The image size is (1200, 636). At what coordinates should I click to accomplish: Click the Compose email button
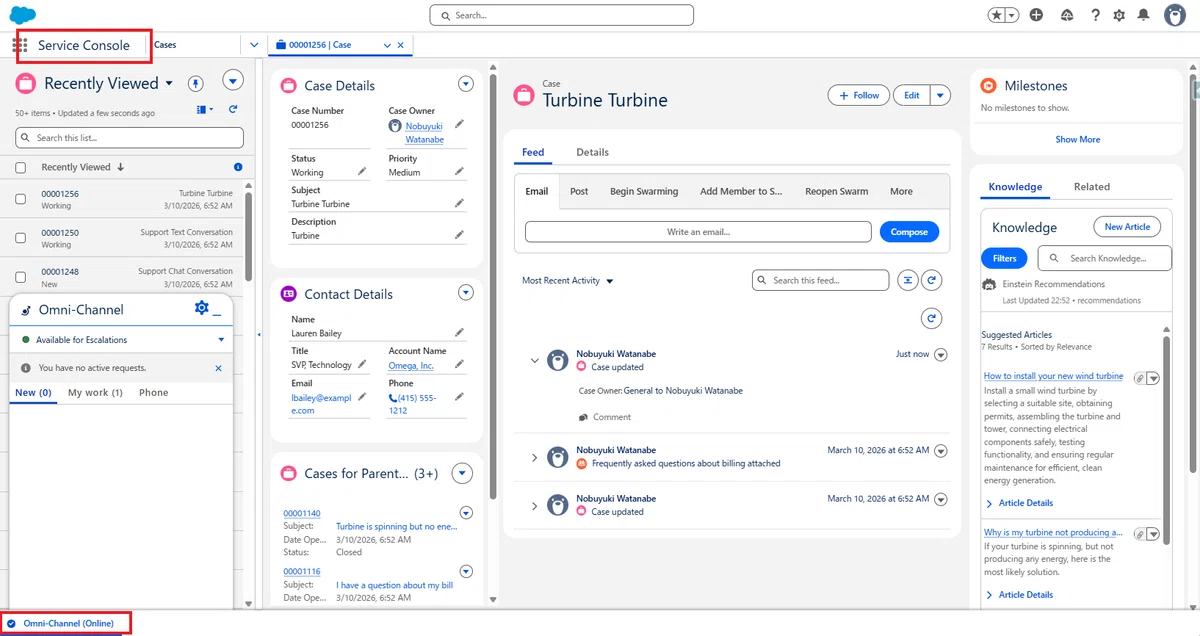coord(909,232)
